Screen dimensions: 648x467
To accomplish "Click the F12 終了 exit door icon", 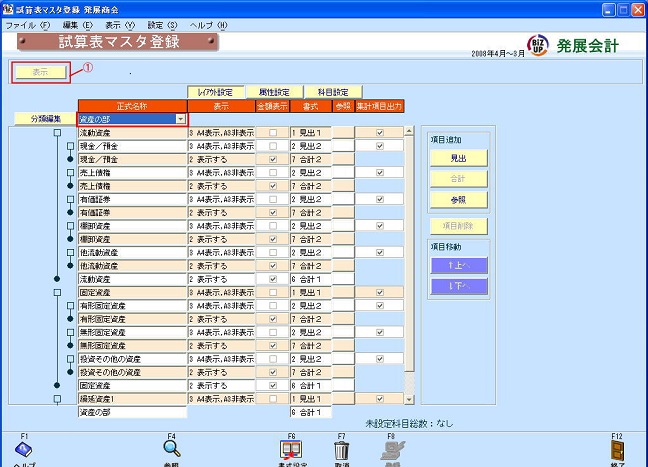I will point(617,450).
